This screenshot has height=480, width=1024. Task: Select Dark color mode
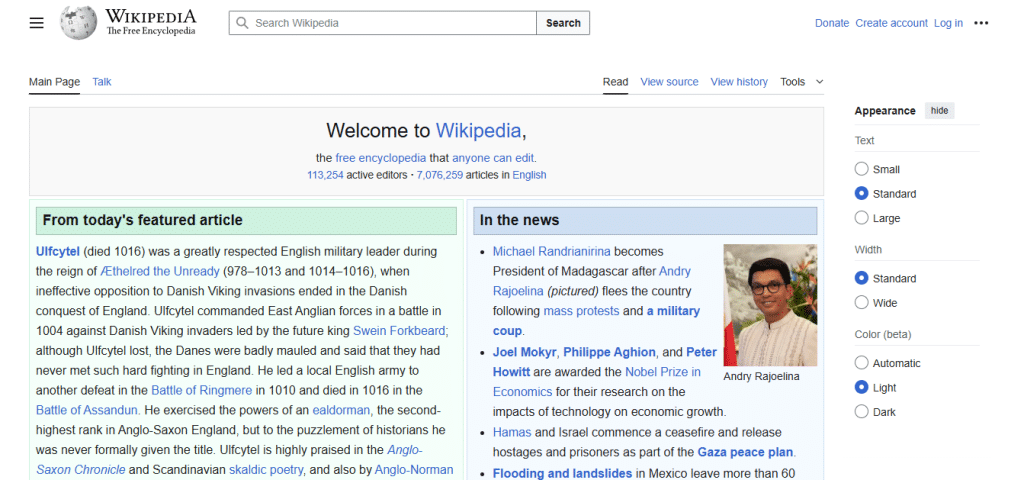click(861, 411)
